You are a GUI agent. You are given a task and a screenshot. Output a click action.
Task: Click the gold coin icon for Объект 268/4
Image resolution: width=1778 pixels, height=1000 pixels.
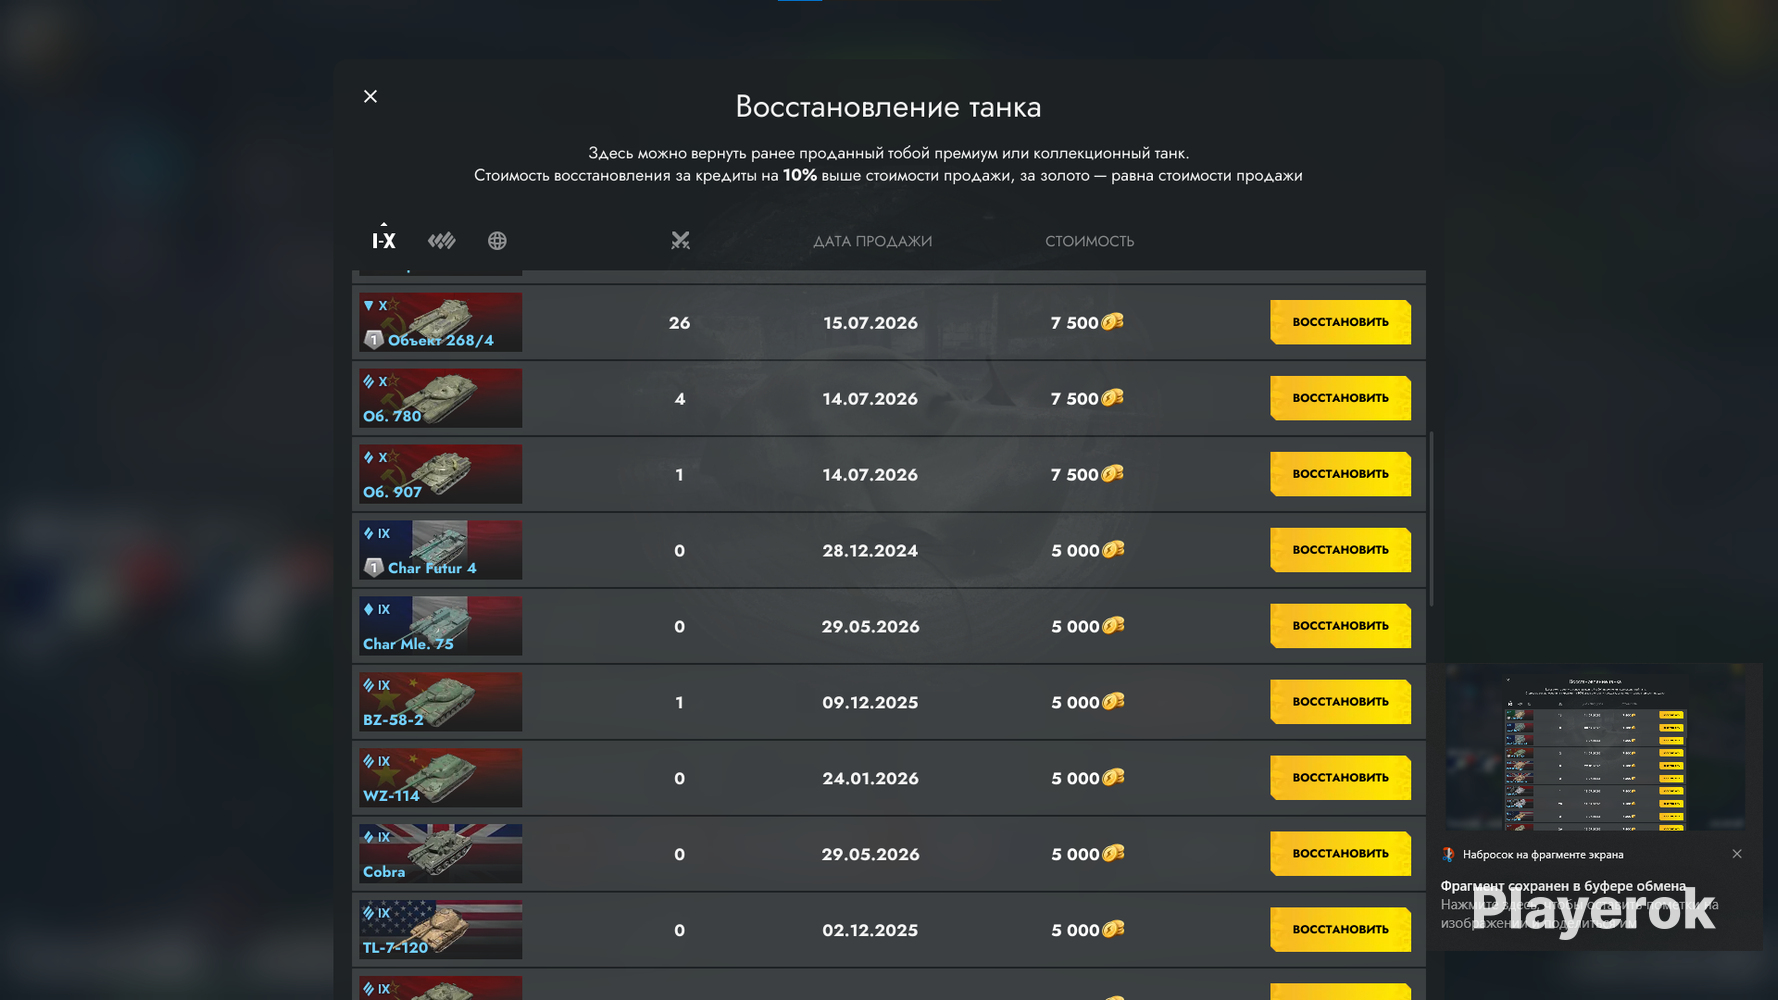point(1112,322)
